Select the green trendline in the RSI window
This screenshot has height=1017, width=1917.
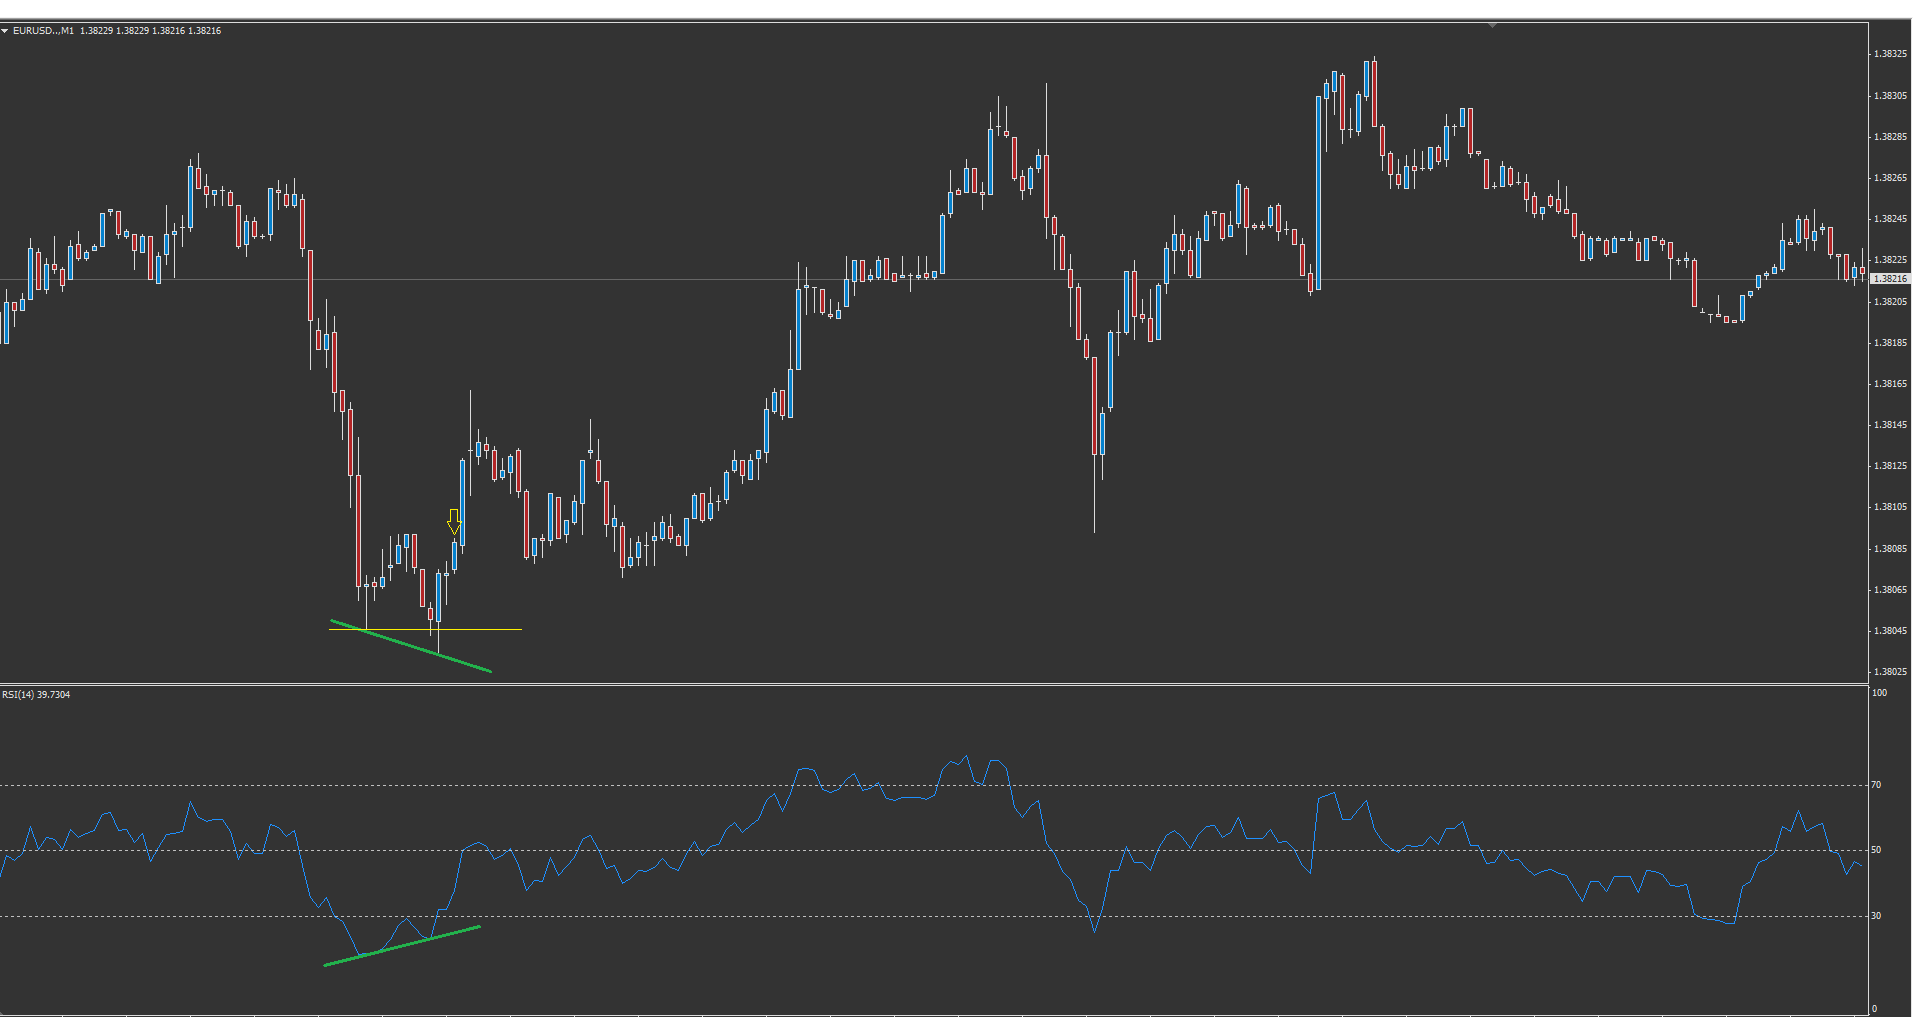click(402, 946)
